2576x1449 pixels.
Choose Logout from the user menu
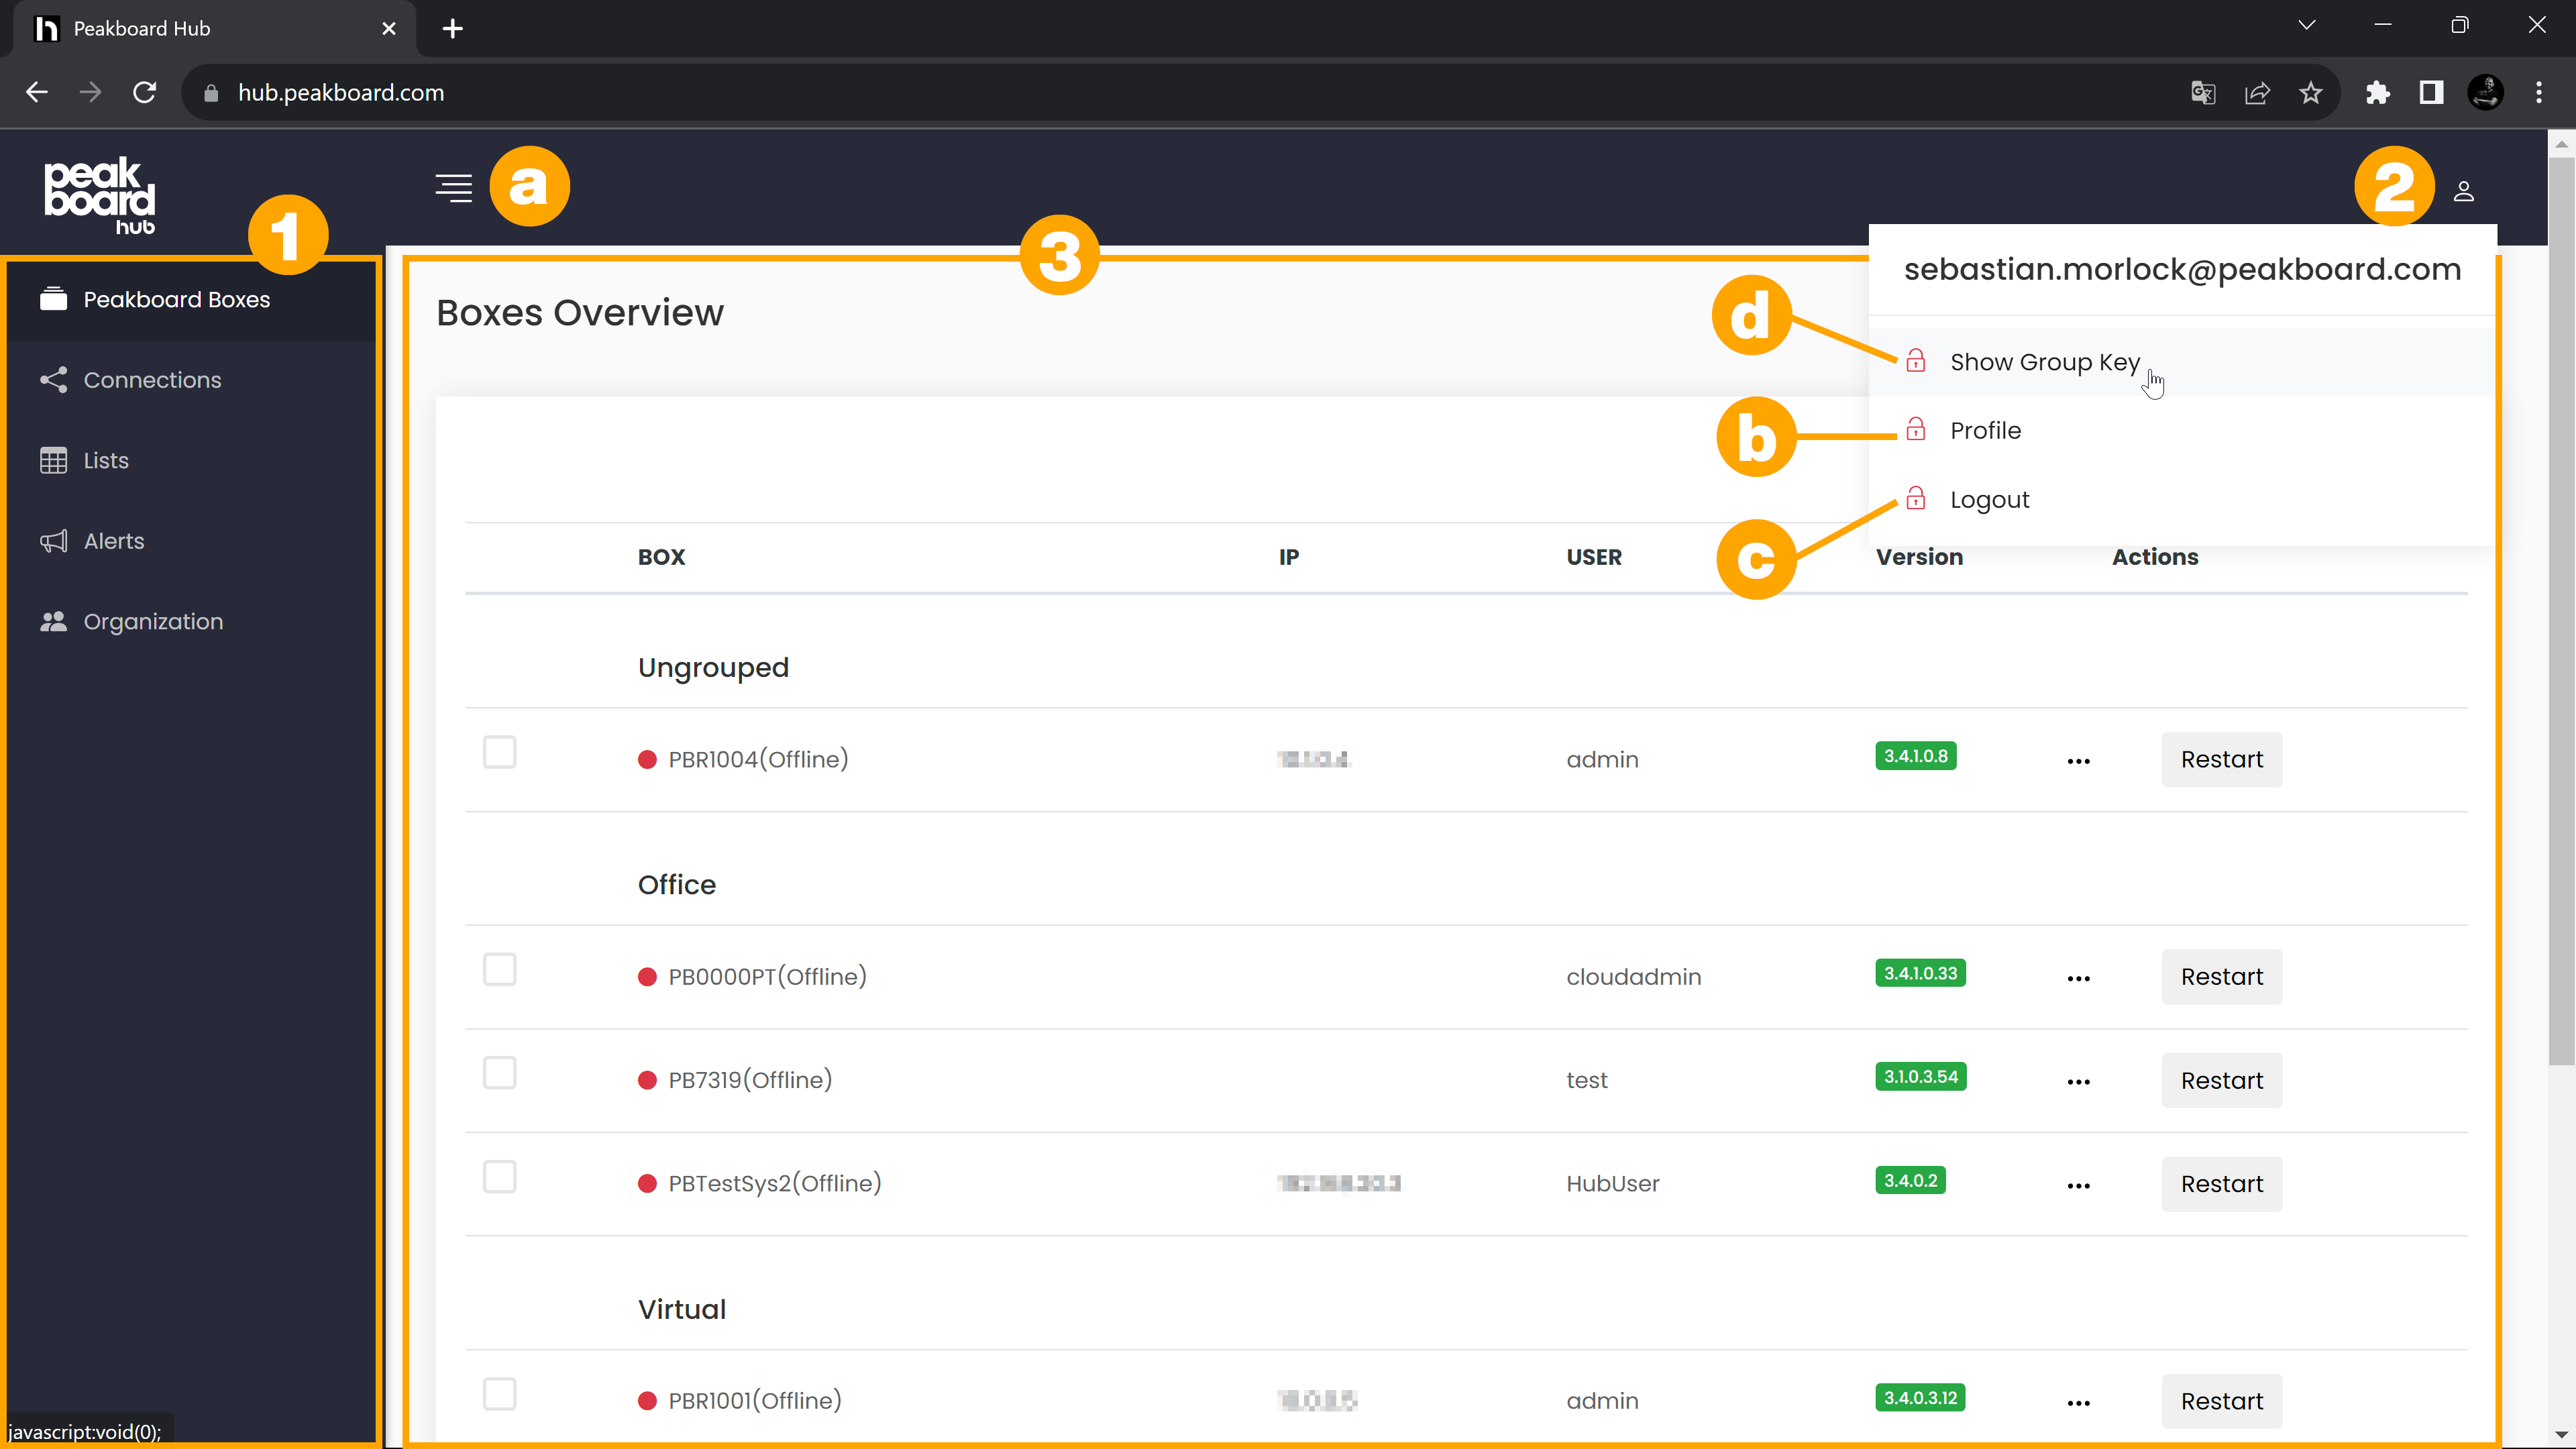[2182, 500]
